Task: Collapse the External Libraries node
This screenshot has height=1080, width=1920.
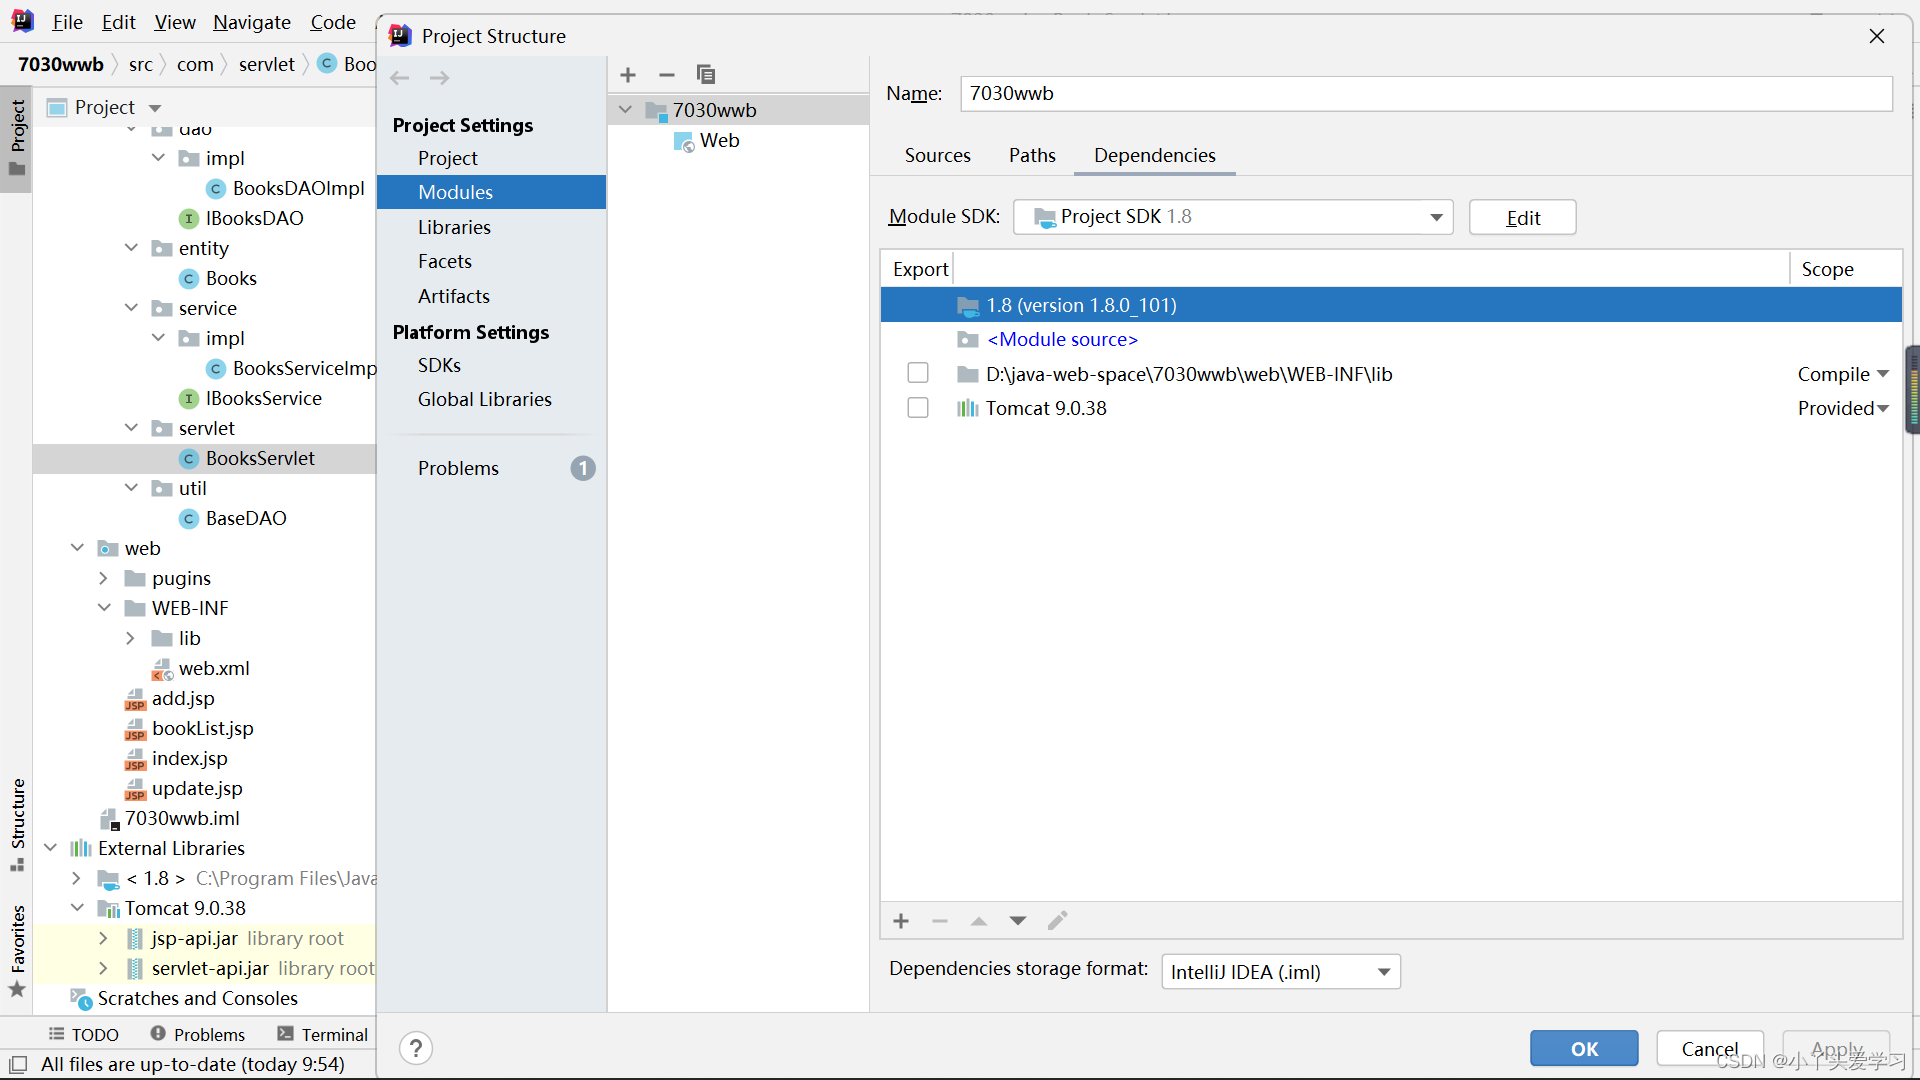Action: click(50, 848)
